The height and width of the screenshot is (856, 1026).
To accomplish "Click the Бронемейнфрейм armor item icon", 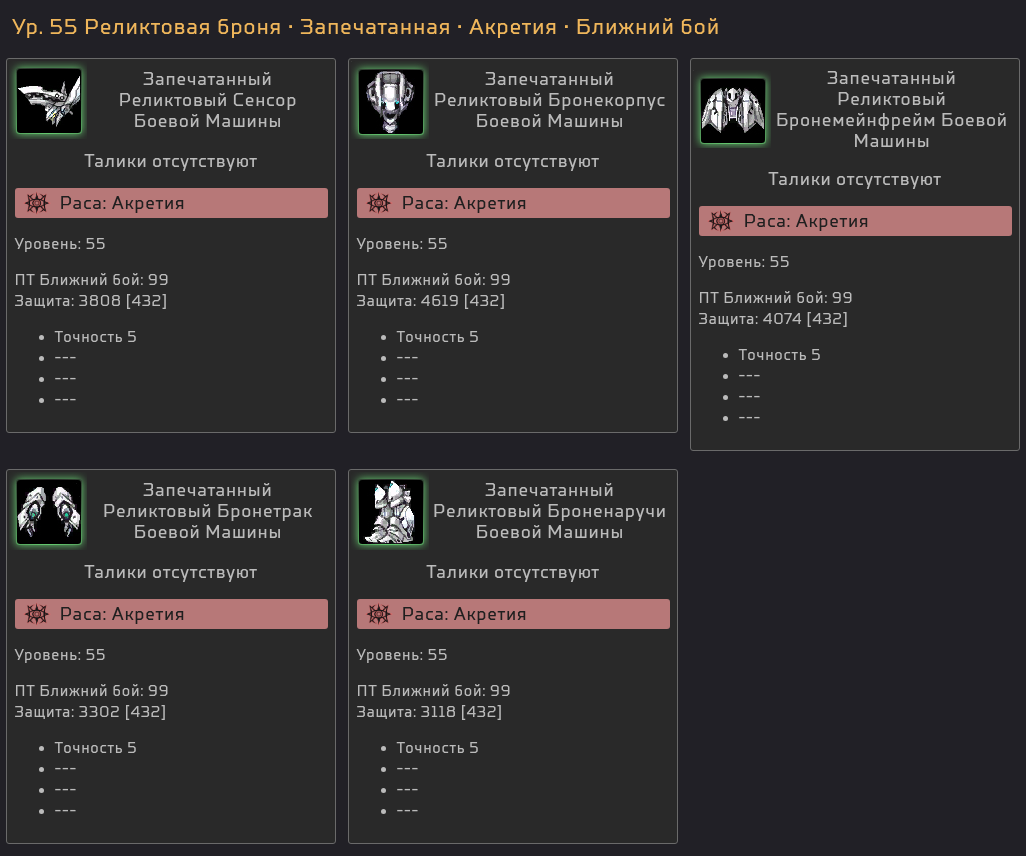I will point(733,111).
